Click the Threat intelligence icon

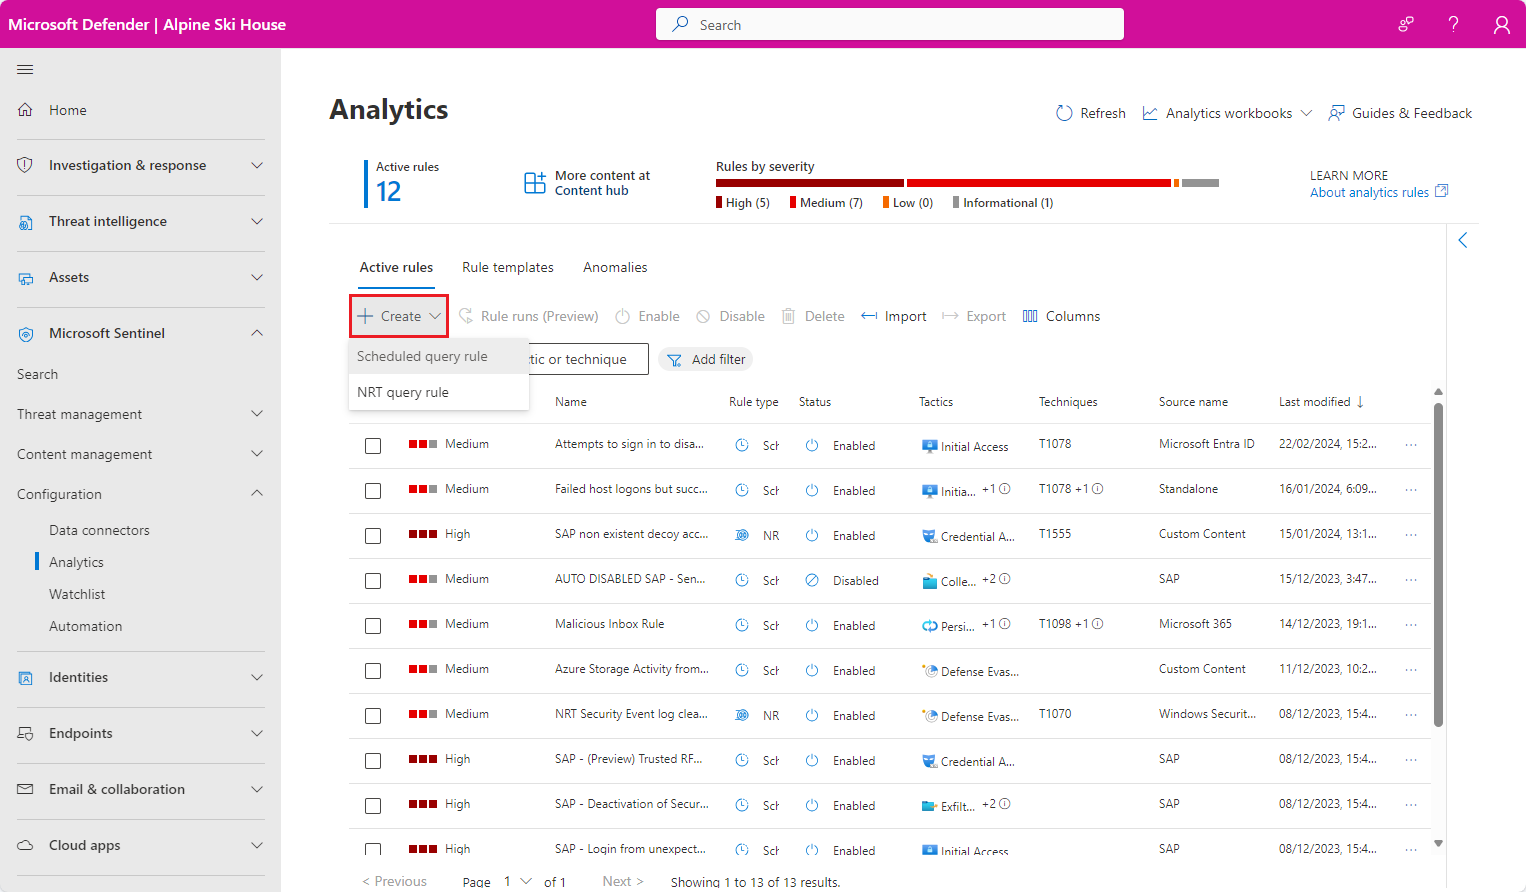(x=25, y=222)
